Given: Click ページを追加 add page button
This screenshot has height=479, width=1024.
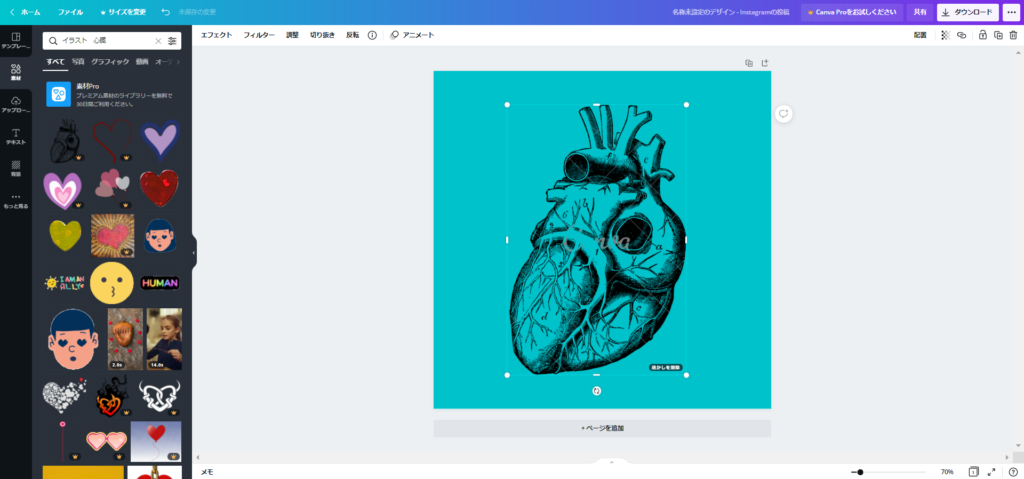Looking at the screenshot, I should pyautogui.click(x=602, y=428).
